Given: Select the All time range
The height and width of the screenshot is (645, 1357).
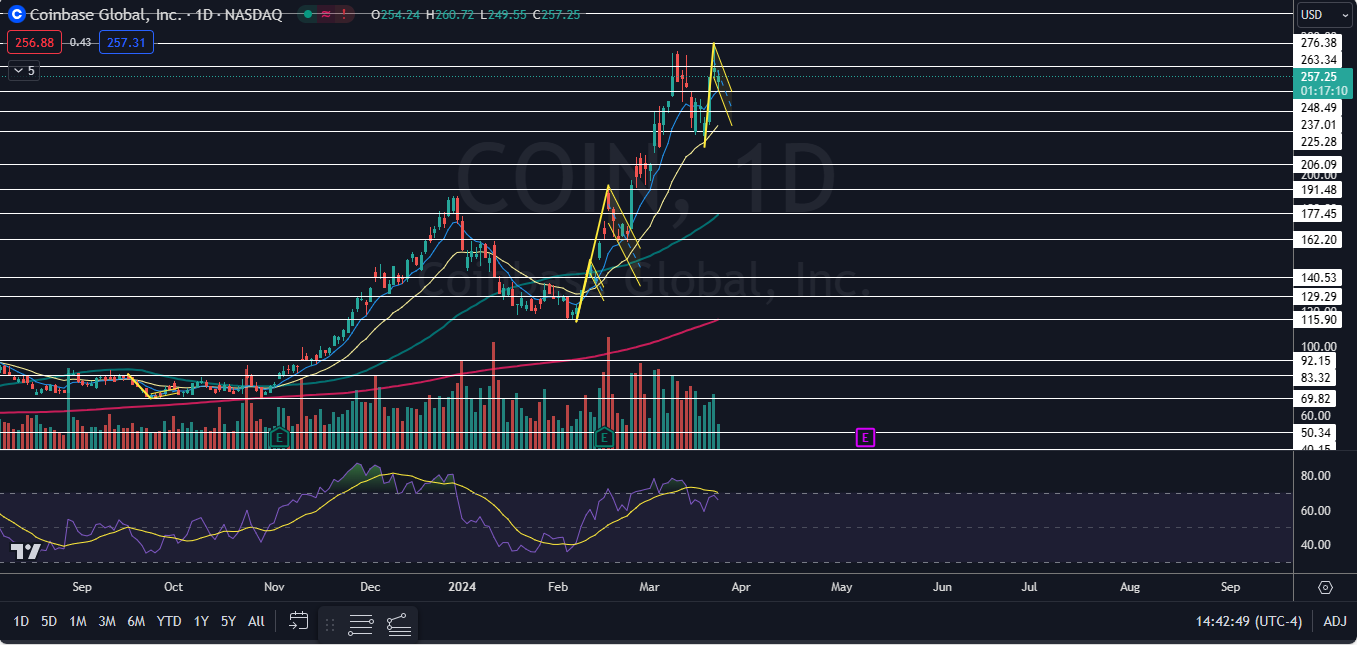Looking at the screenshot, I should (x=256, y=621).
